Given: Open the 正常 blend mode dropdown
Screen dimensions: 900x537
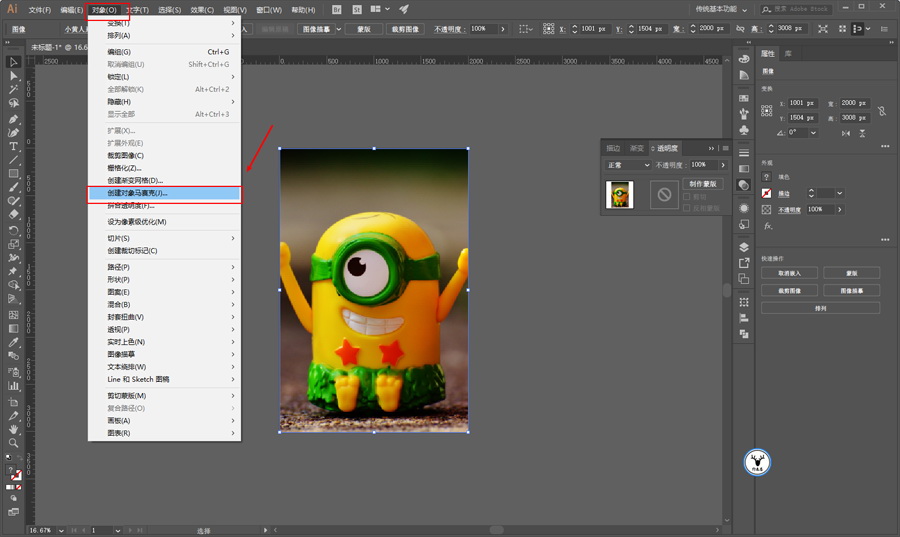Looking at the screenshot, I should pyautogui.click(x=627, y=165).
